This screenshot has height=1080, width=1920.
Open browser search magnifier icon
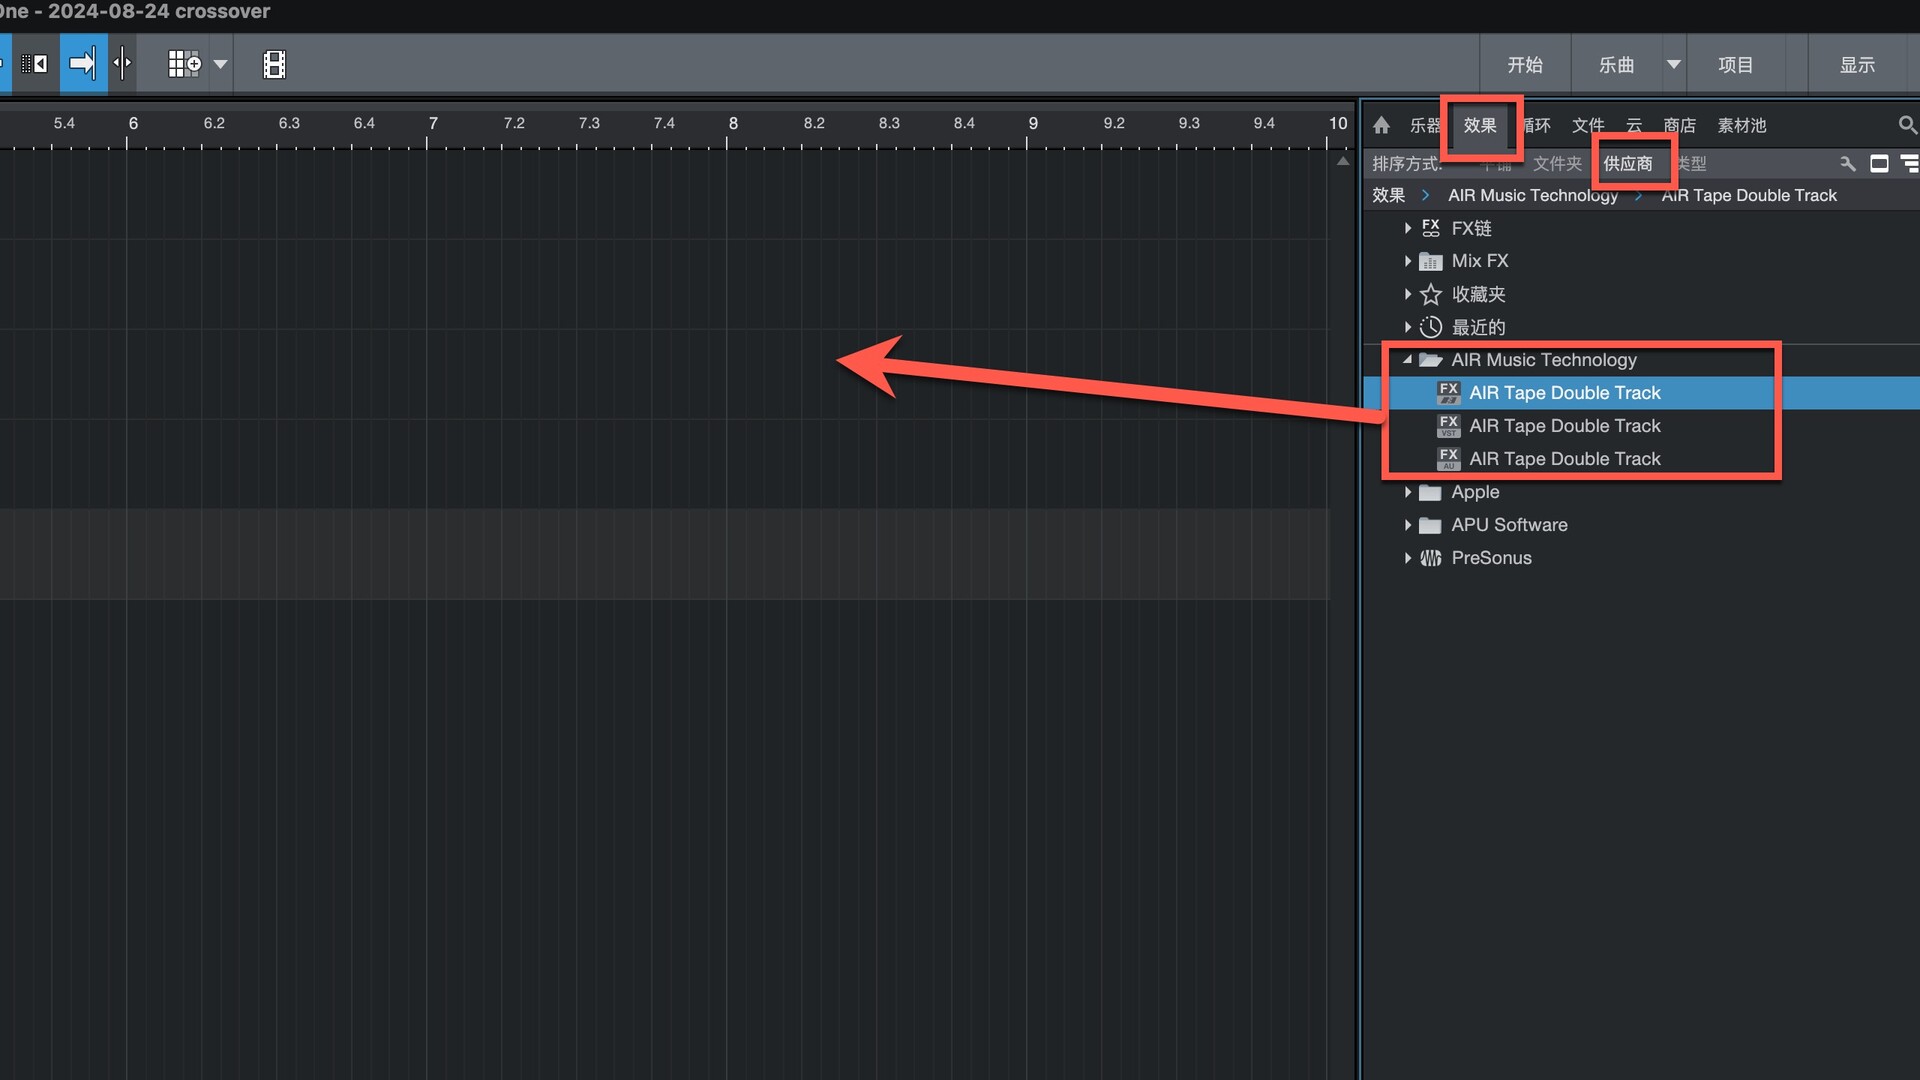pos(1907,125)
